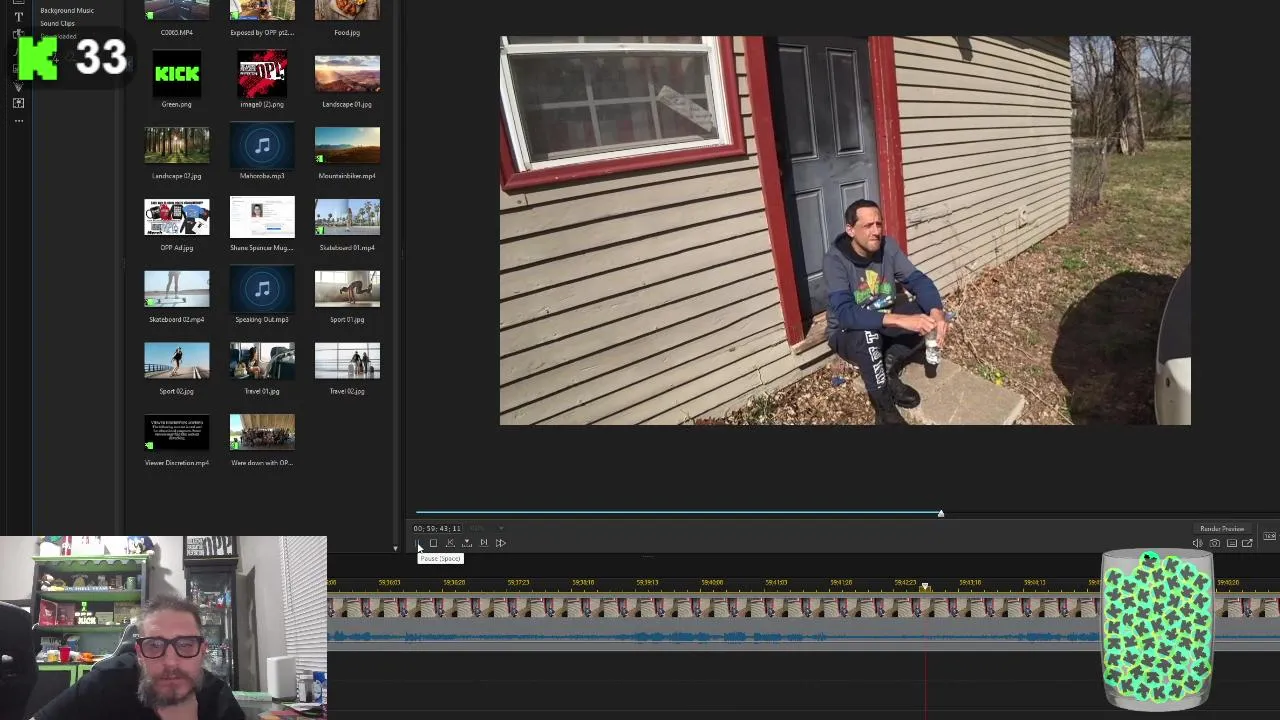Click the fast forward button
1280x720 pixels.
click(501, 543)
